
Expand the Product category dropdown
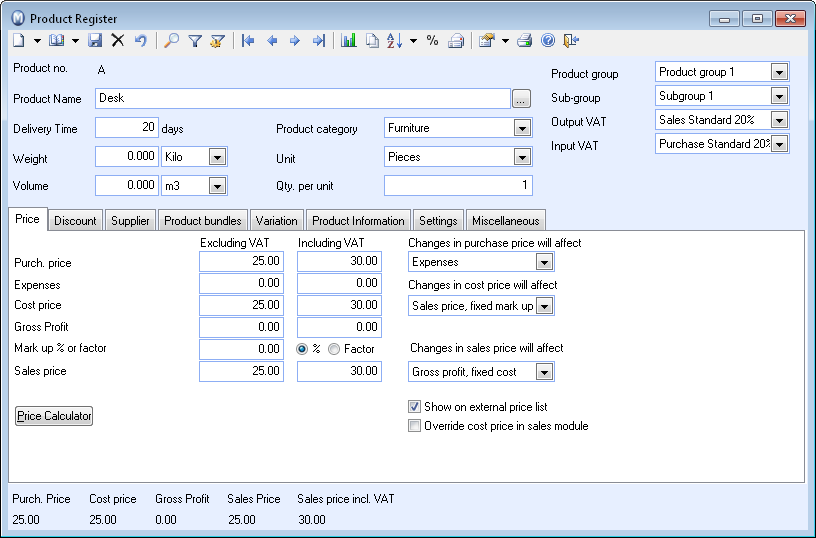521,128
